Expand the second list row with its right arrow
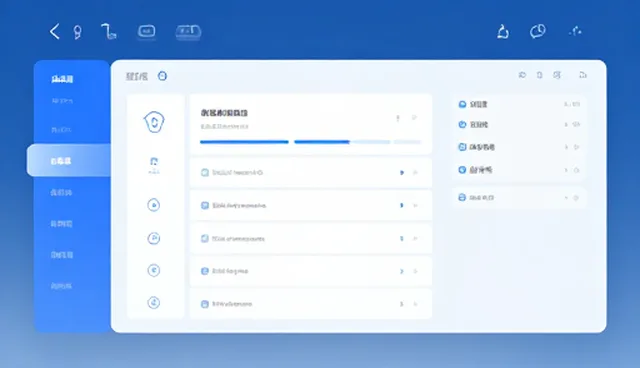The height and width of the screenshot is (368, 640). click(x=415, y=205)
